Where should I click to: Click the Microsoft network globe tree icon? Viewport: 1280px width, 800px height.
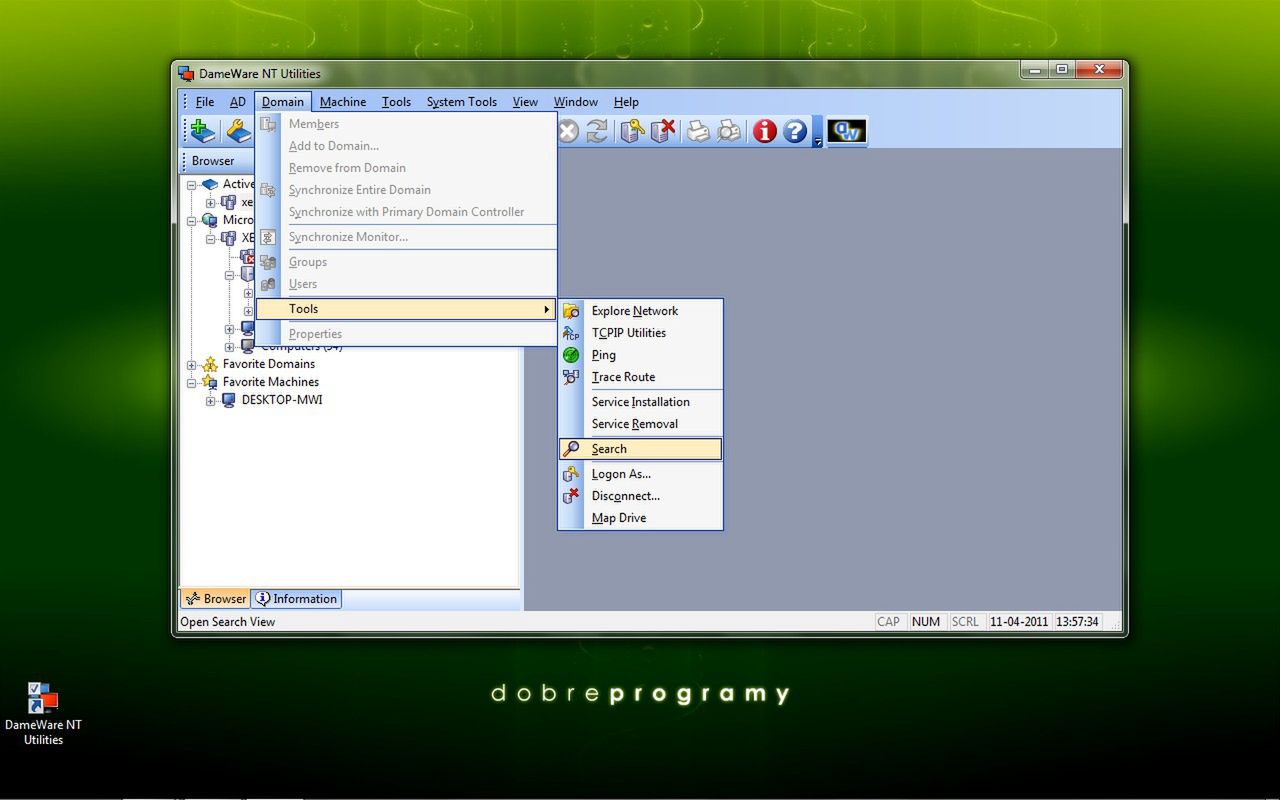point(210,220)
